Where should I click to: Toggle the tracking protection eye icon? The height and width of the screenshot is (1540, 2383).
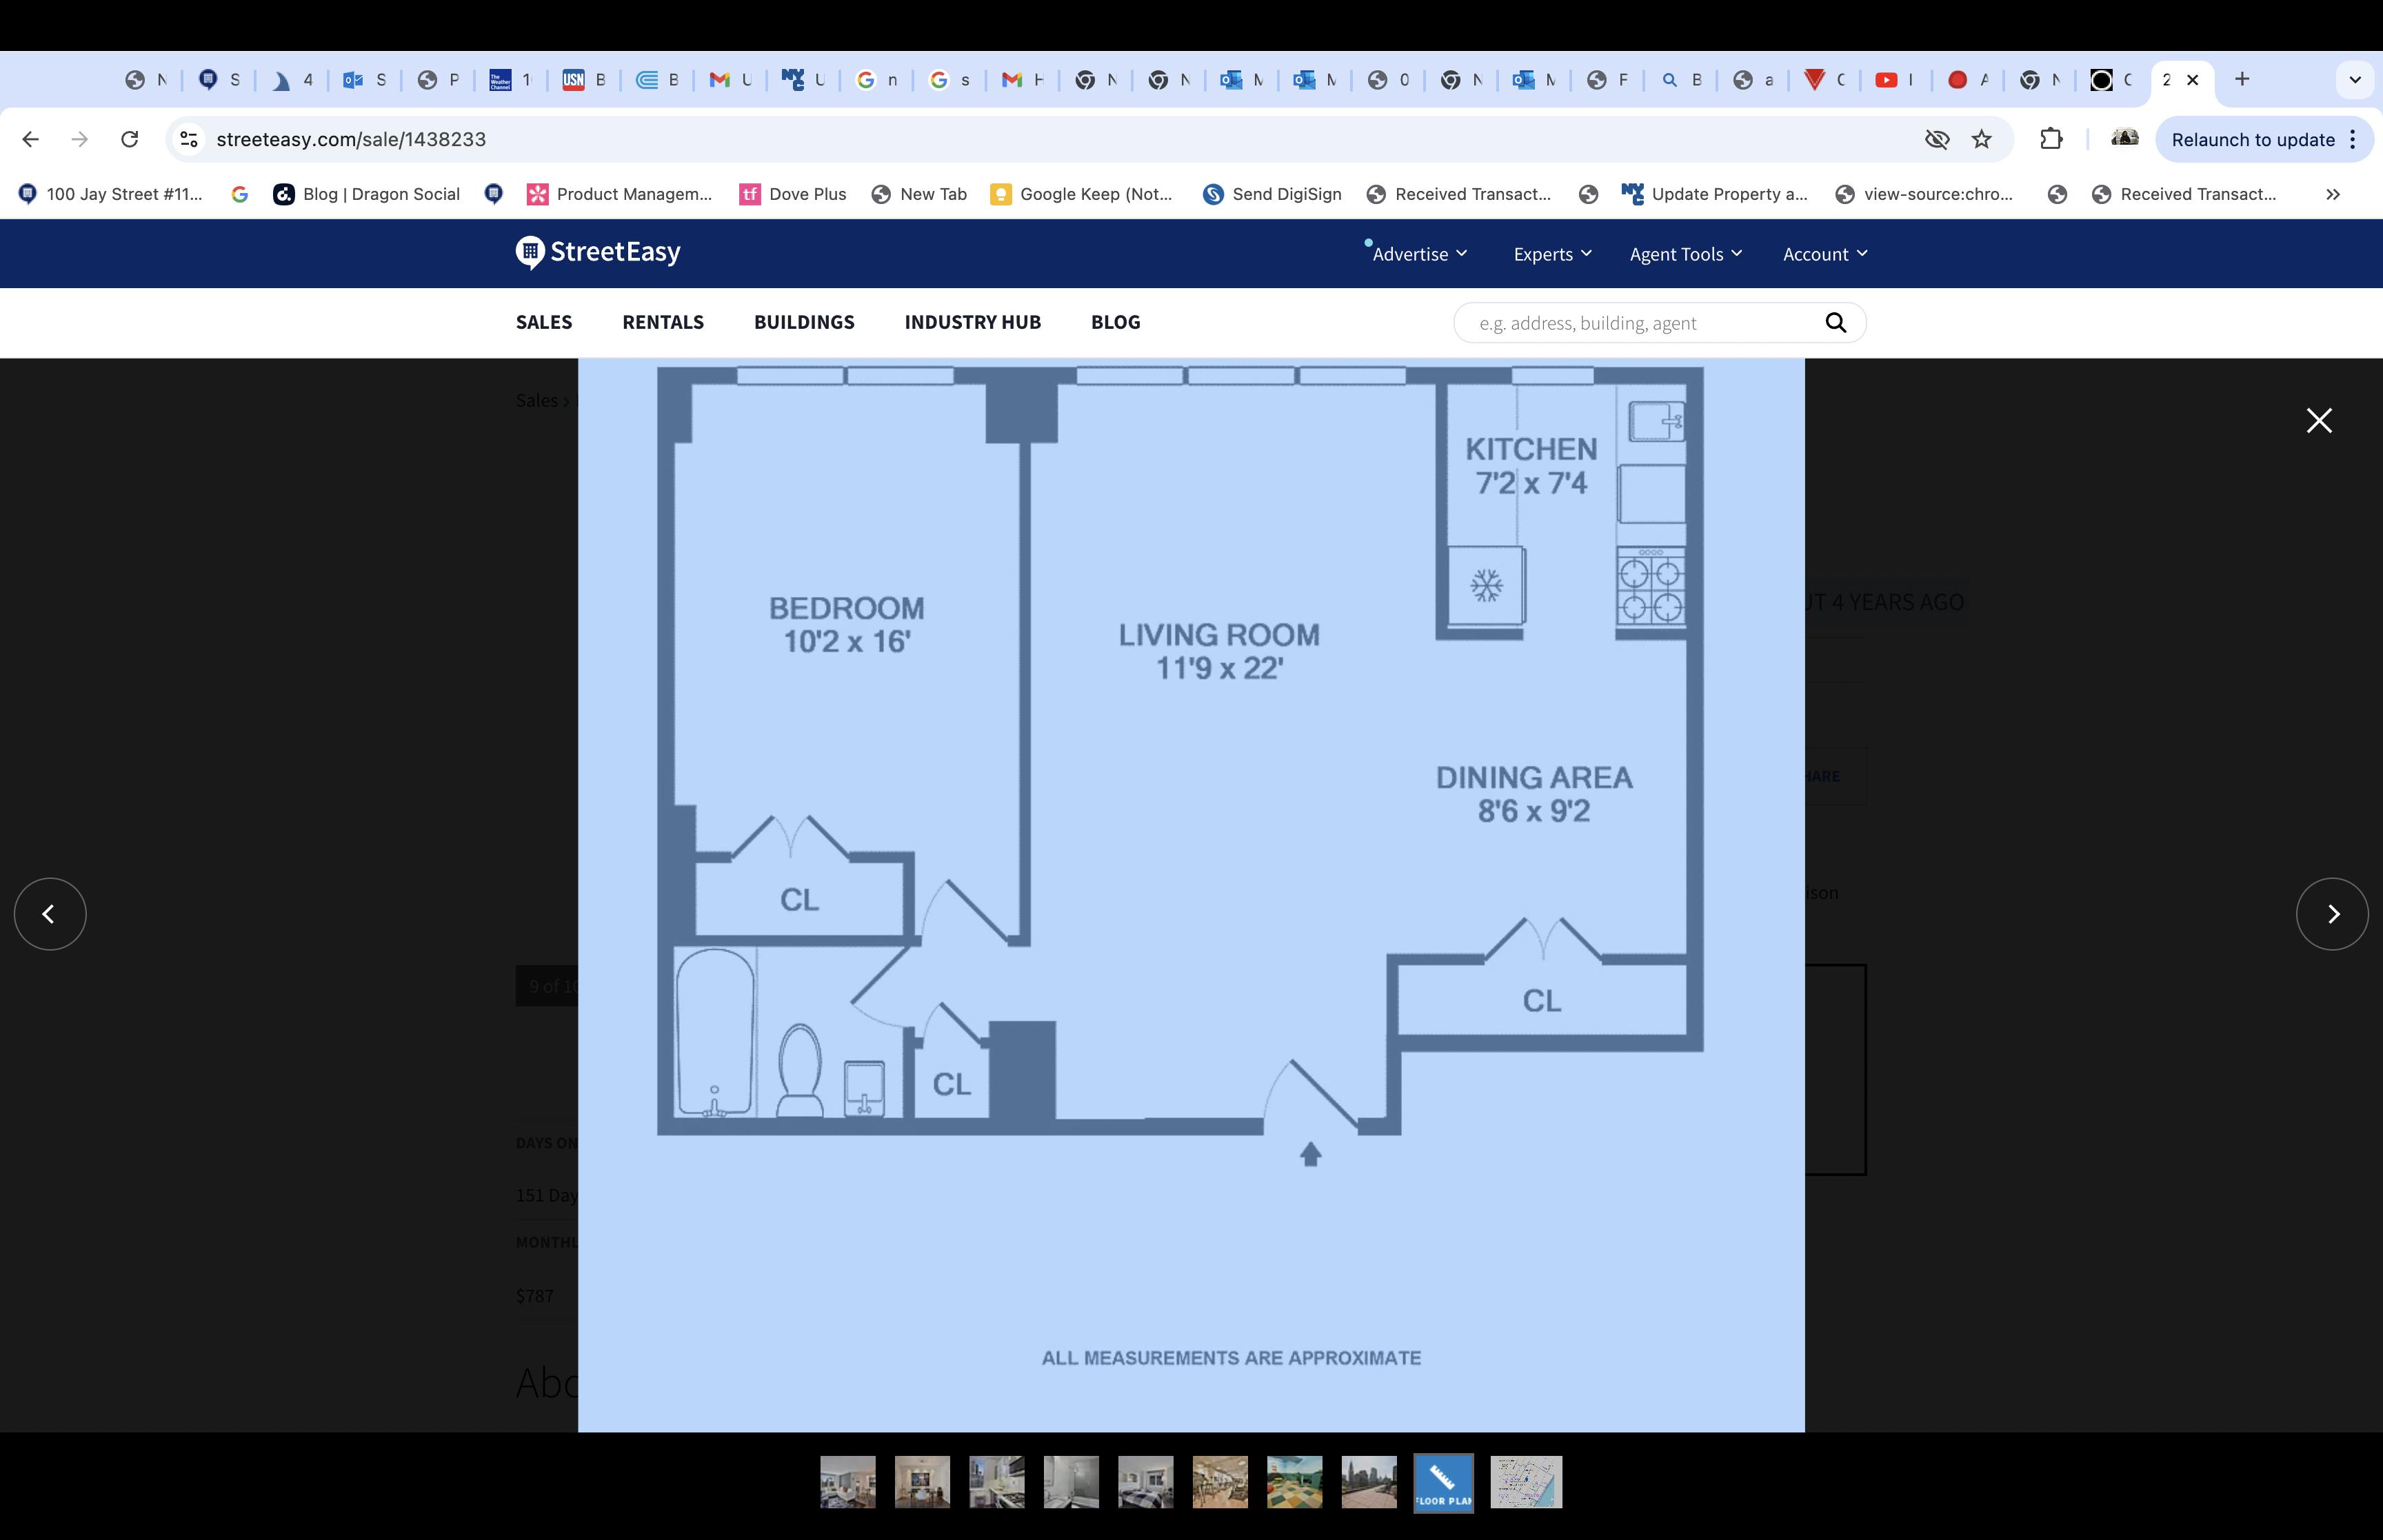[1936, 139]
